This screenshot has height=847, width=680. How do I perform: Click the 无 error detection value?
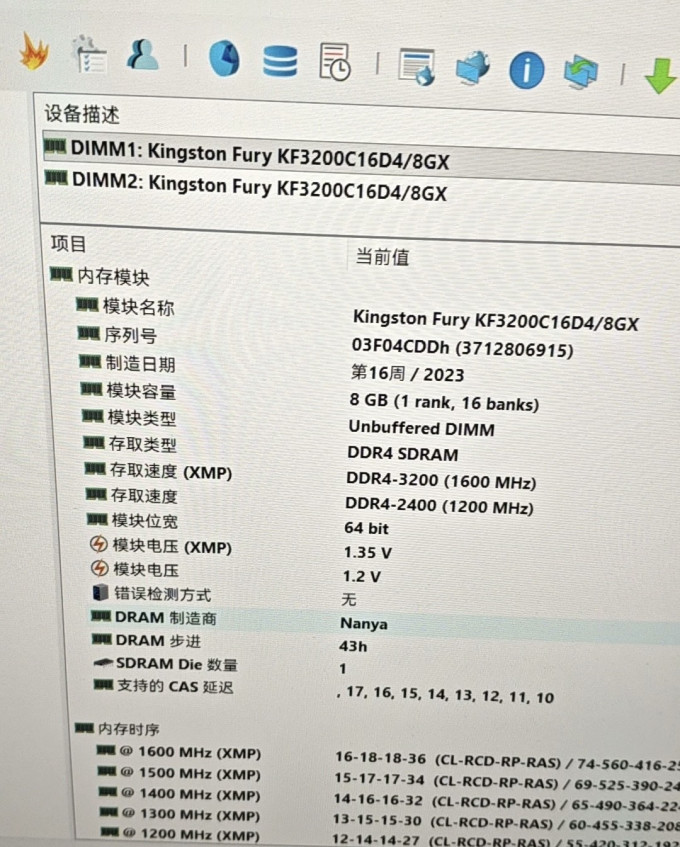(x=349, y=599)
